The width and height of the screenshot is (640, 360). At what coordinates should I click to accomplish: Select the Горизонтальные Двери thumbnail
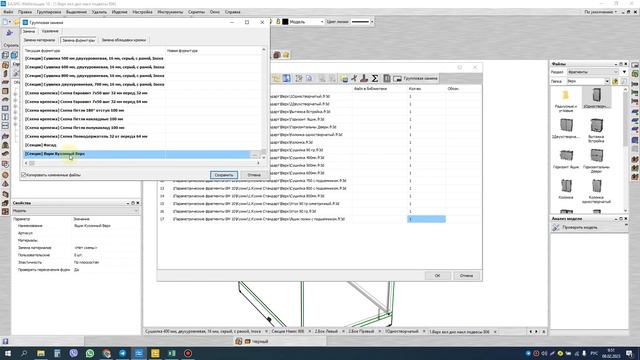click(596, 161)
